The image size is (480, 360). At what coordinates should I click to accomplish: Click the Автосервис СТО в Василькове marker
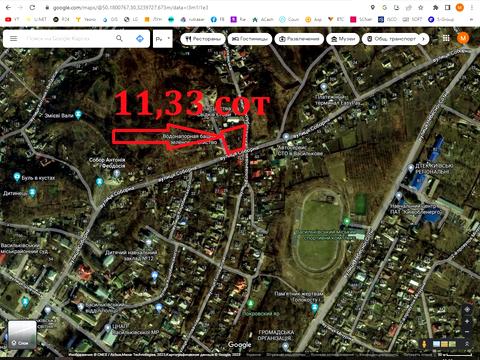point(286,137)
